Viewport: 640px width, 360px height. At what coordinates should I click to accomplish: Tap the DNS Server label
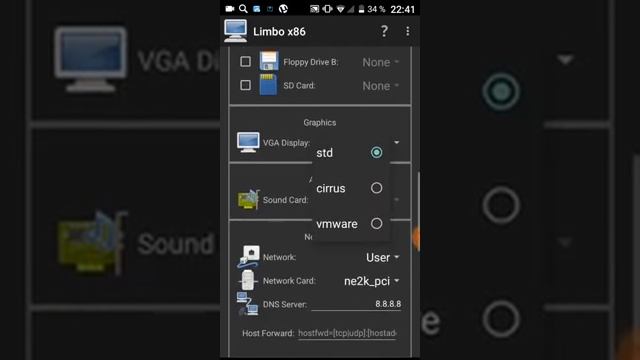[x=285, y=304]
